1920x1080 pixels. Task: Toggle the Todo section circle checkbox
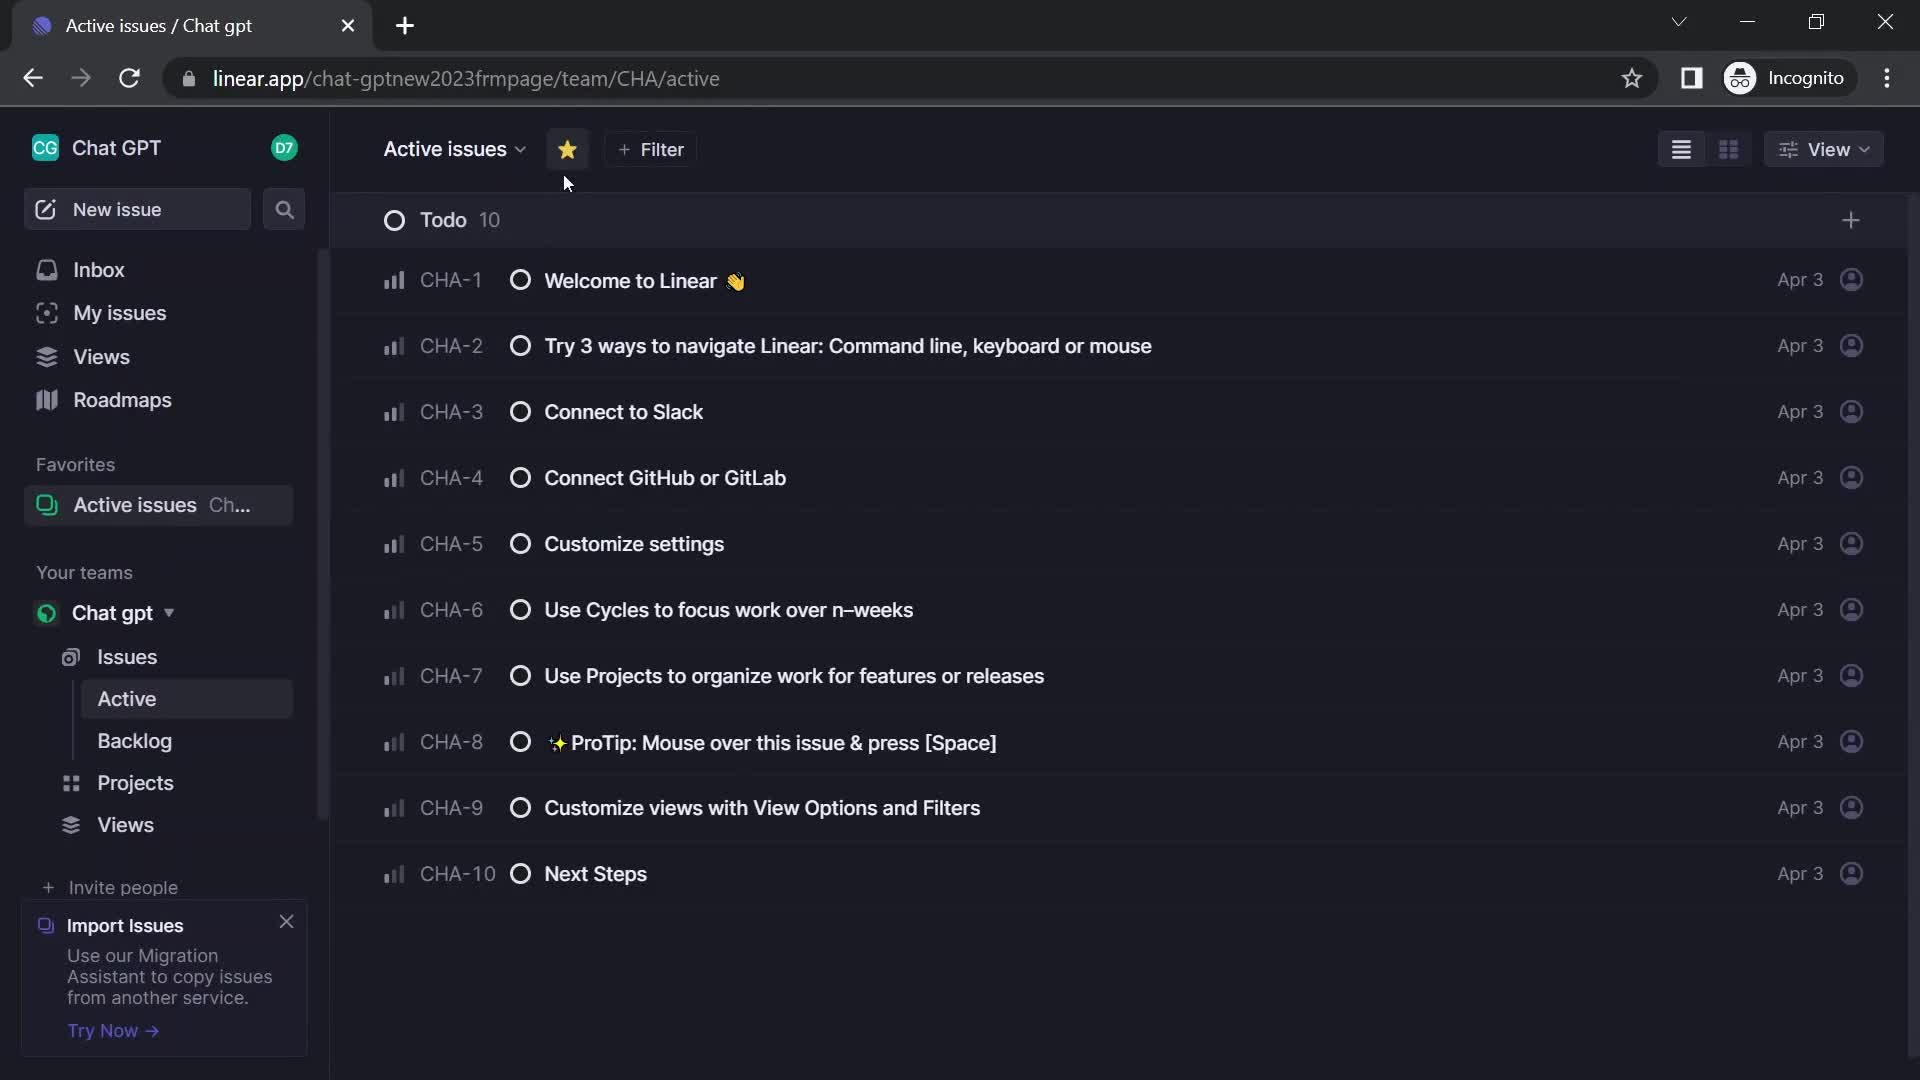tap(396, 220)
